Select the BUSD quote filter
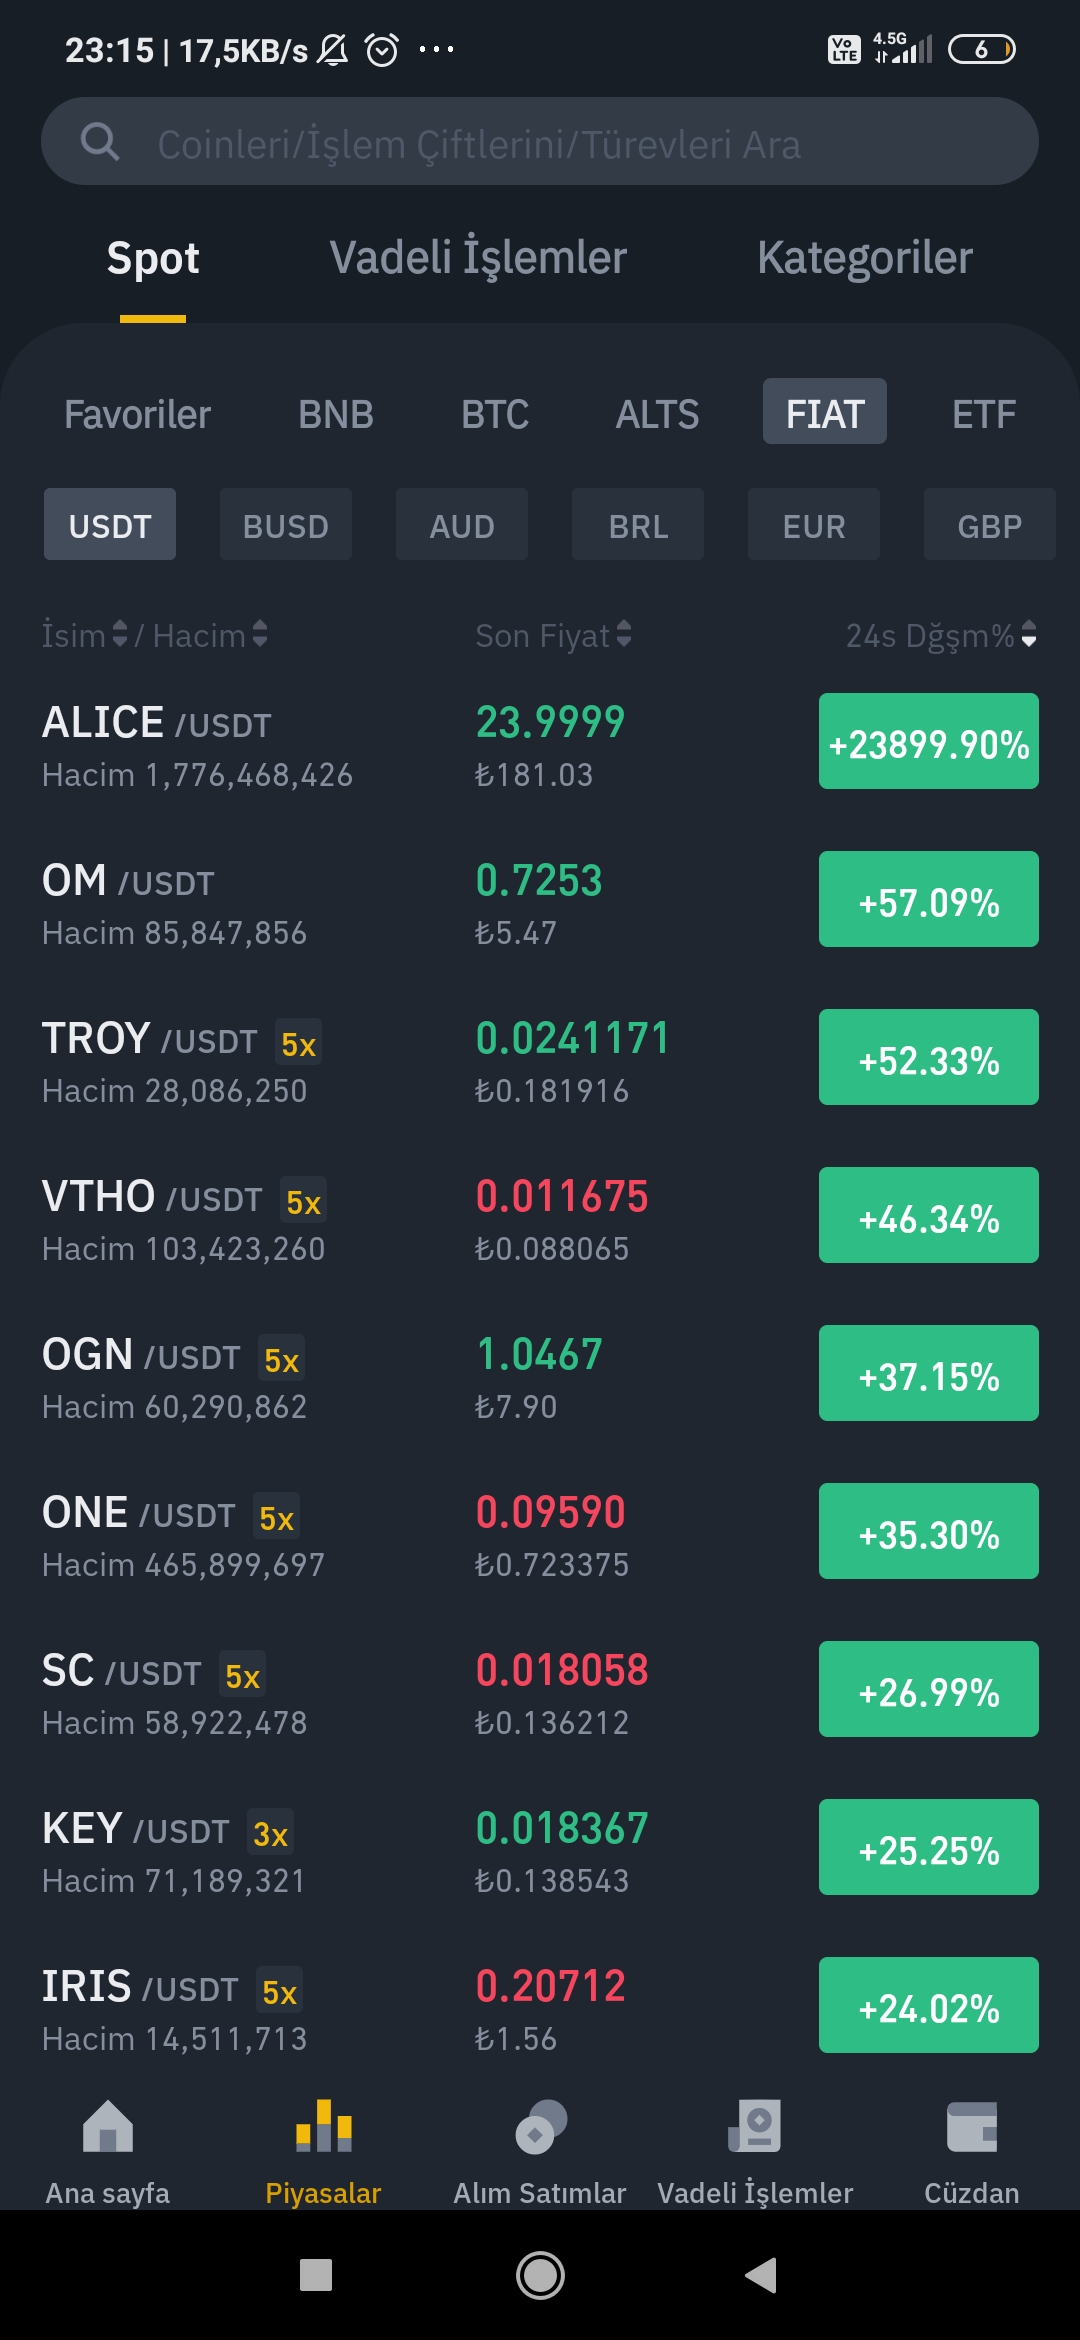Viewport: 1080px width, 2340px height. coord(286,524)
